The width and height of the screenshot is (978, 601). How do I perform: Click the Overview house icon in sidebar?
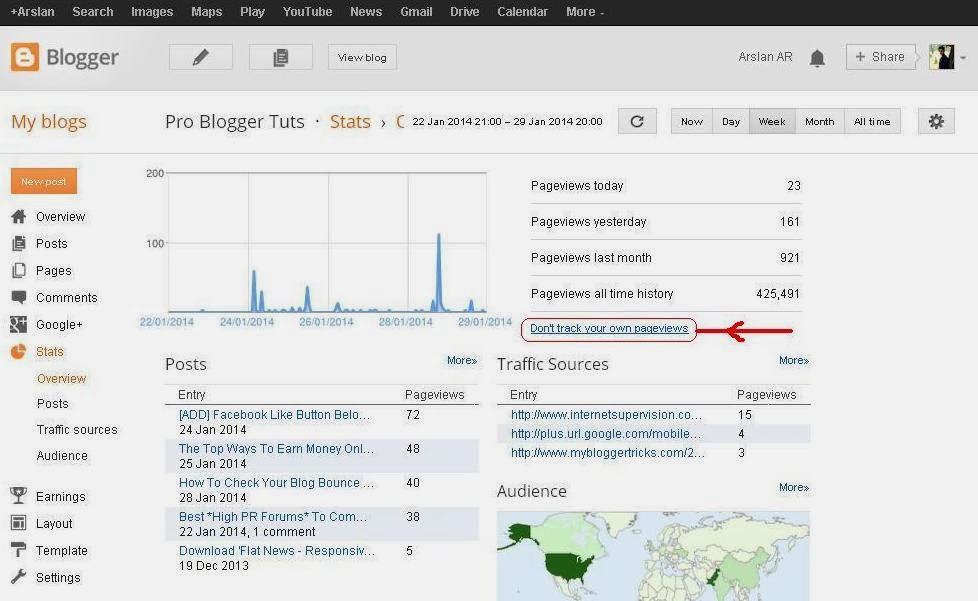click(x=19, y=216)
